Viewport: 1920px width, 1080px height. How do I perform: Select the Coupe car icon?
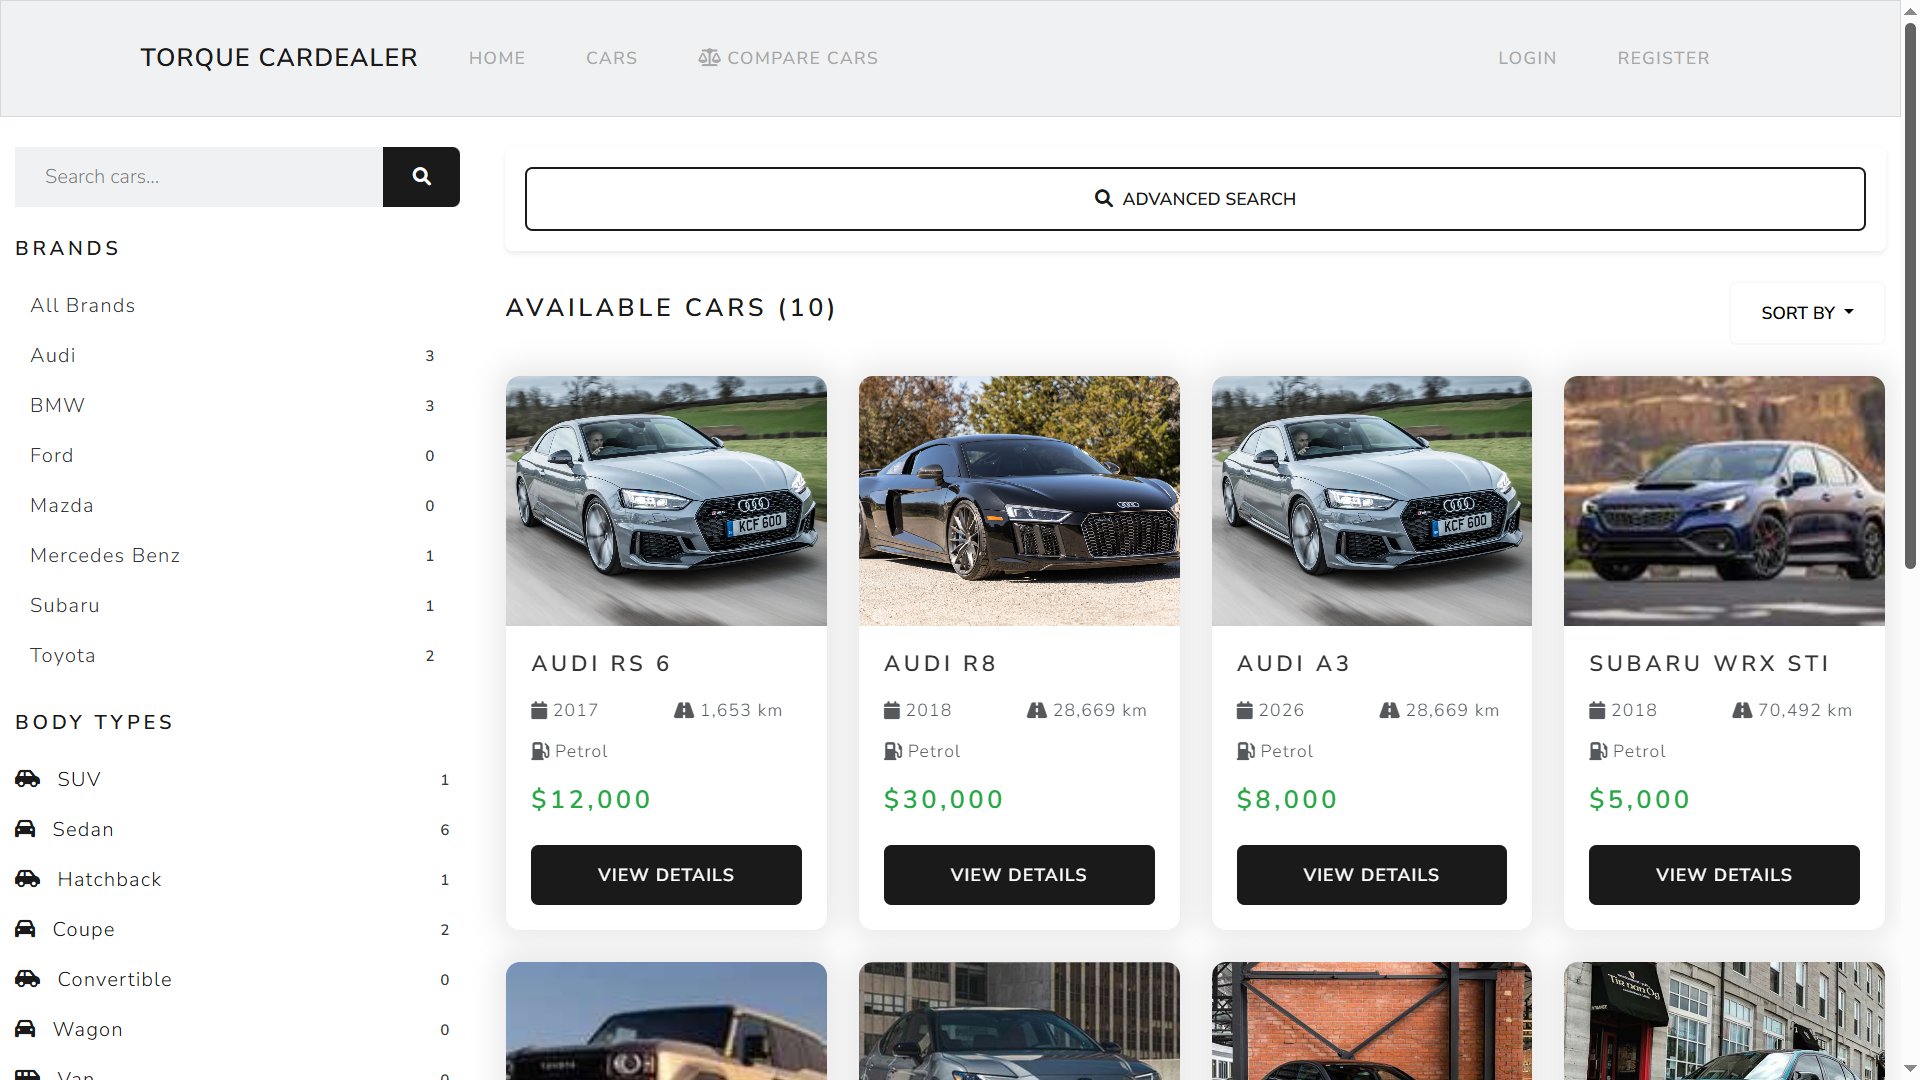pos(24,929)
